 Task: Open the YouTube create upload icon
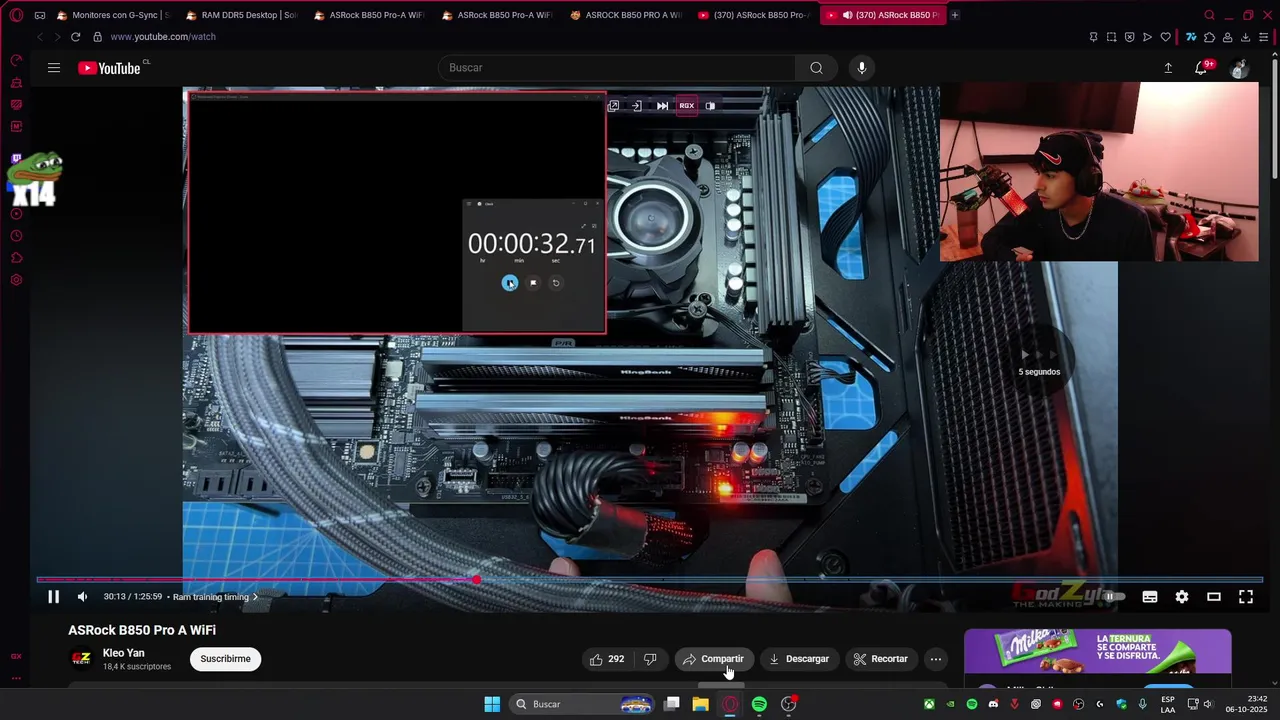1168,68
